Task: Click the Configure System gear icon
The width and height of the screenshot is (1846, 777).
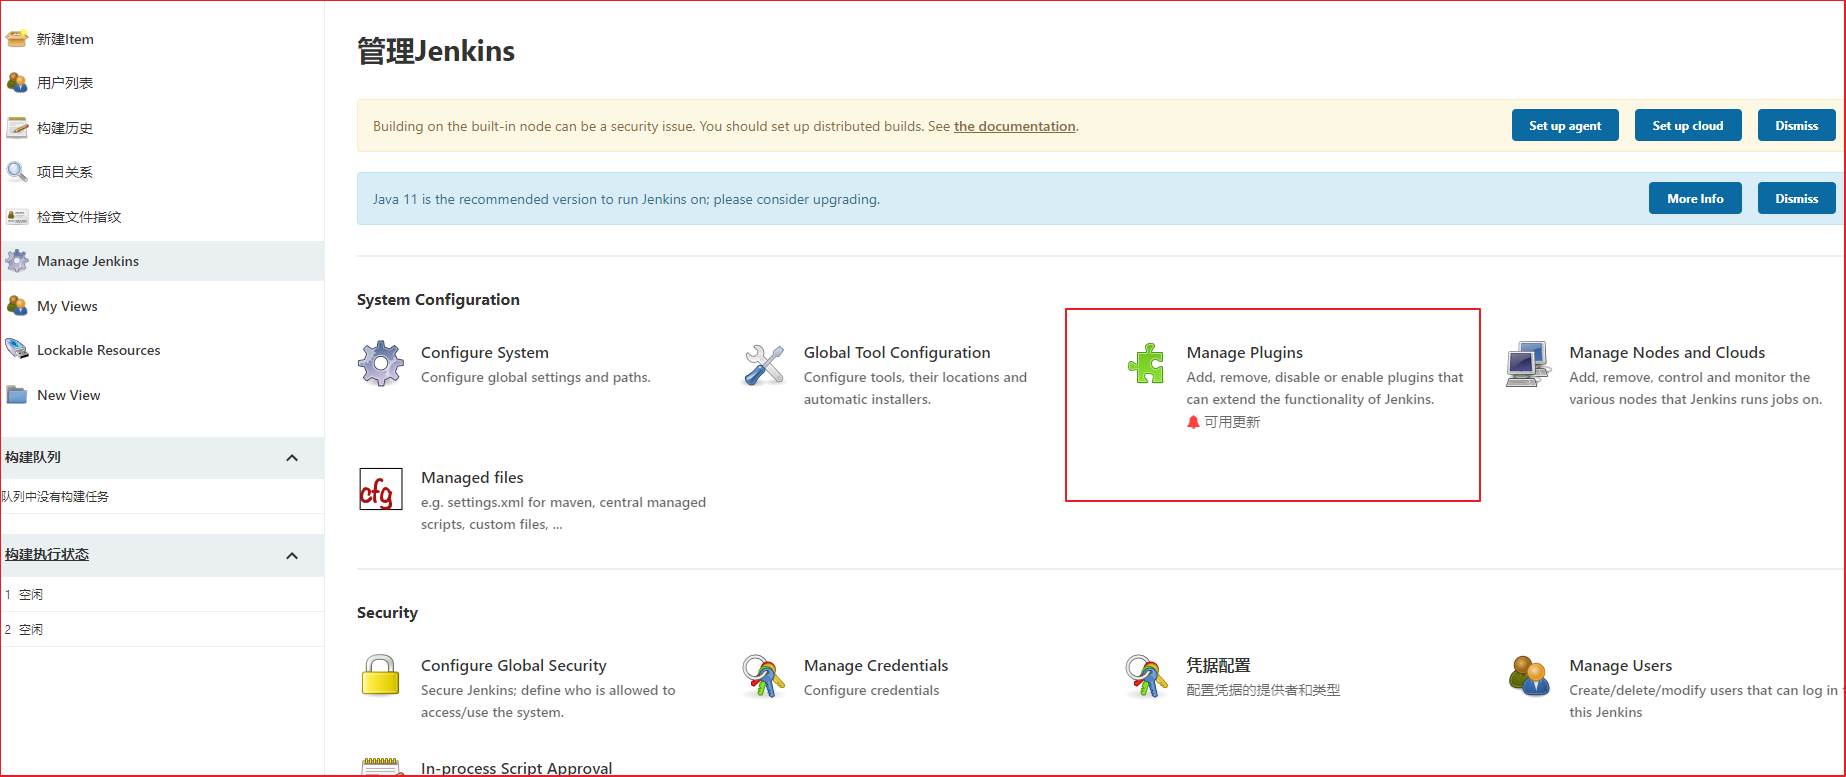Action: coord(381,364)
